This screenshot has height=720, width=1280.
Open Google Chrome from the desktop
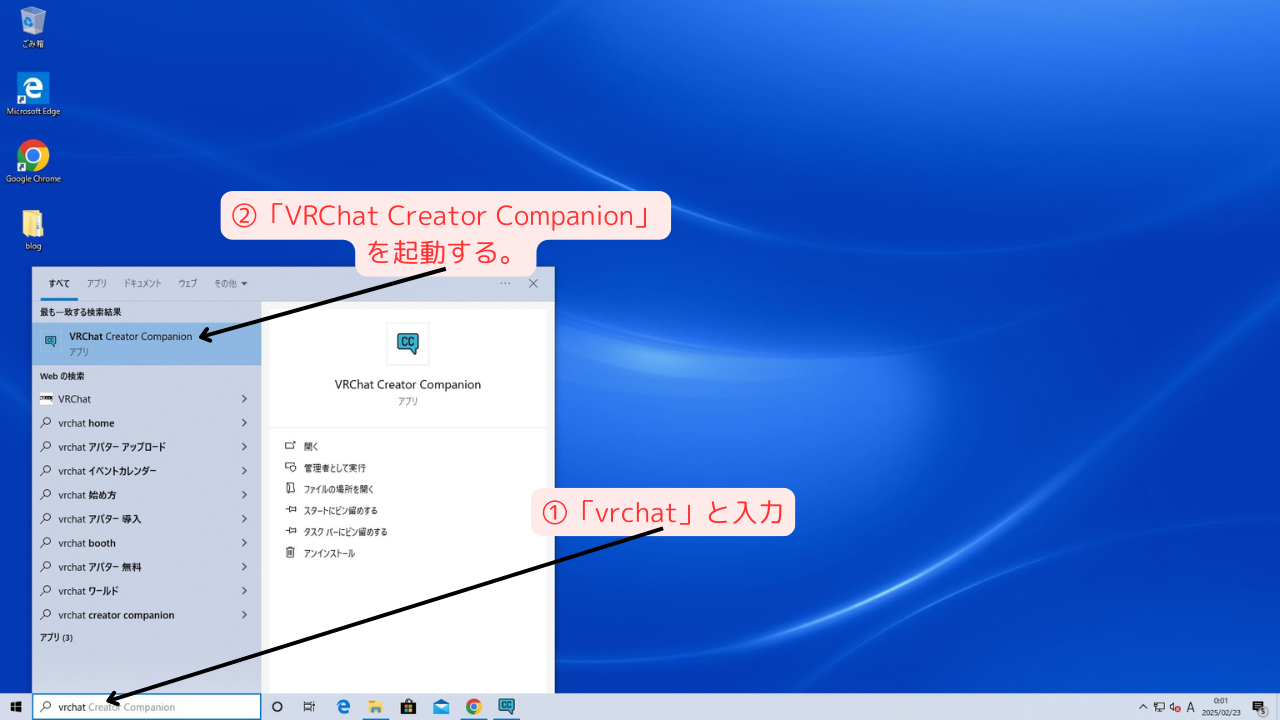click(x=33, y=158)
